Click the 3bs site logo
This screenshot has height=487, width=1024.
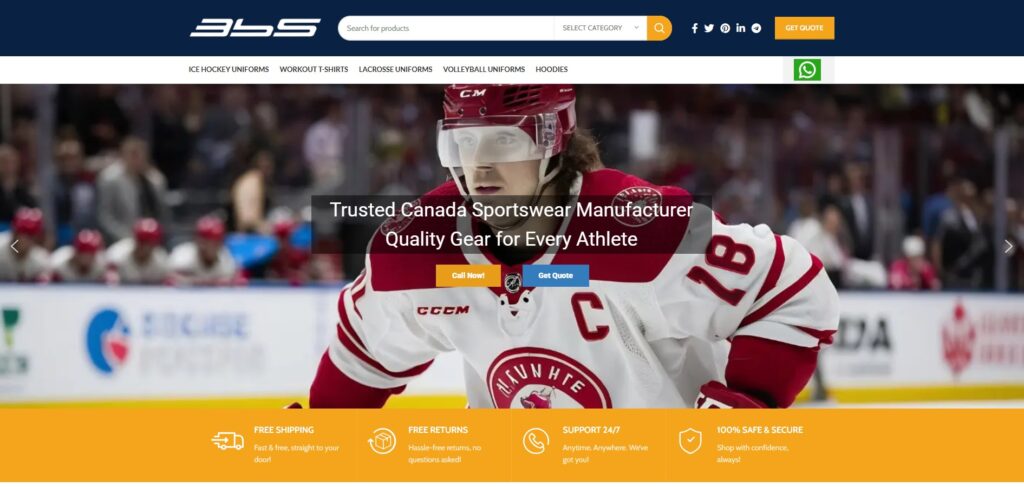point(255,28)
